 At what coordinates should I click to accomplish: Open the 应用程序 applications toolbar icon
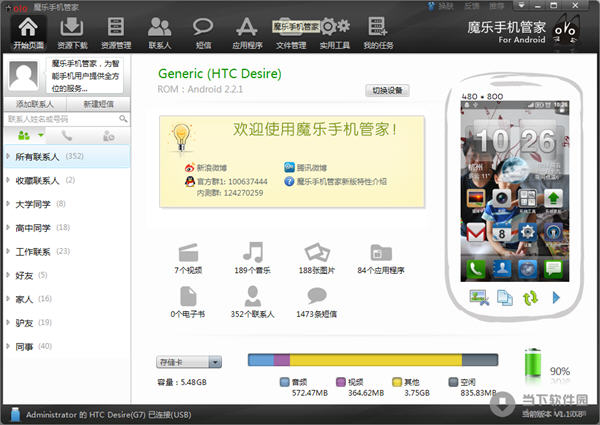coord(247,33)
